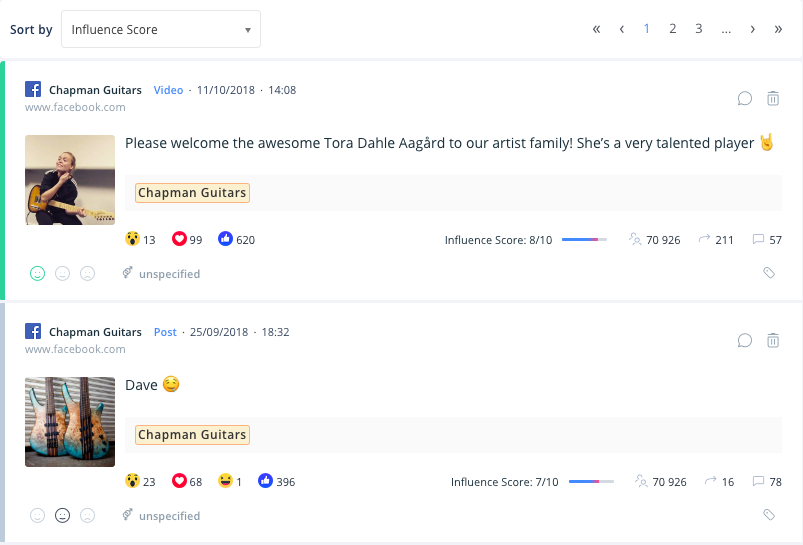
Task: Click unspecified gender label on the Dave post
Action: click(169, 516)
